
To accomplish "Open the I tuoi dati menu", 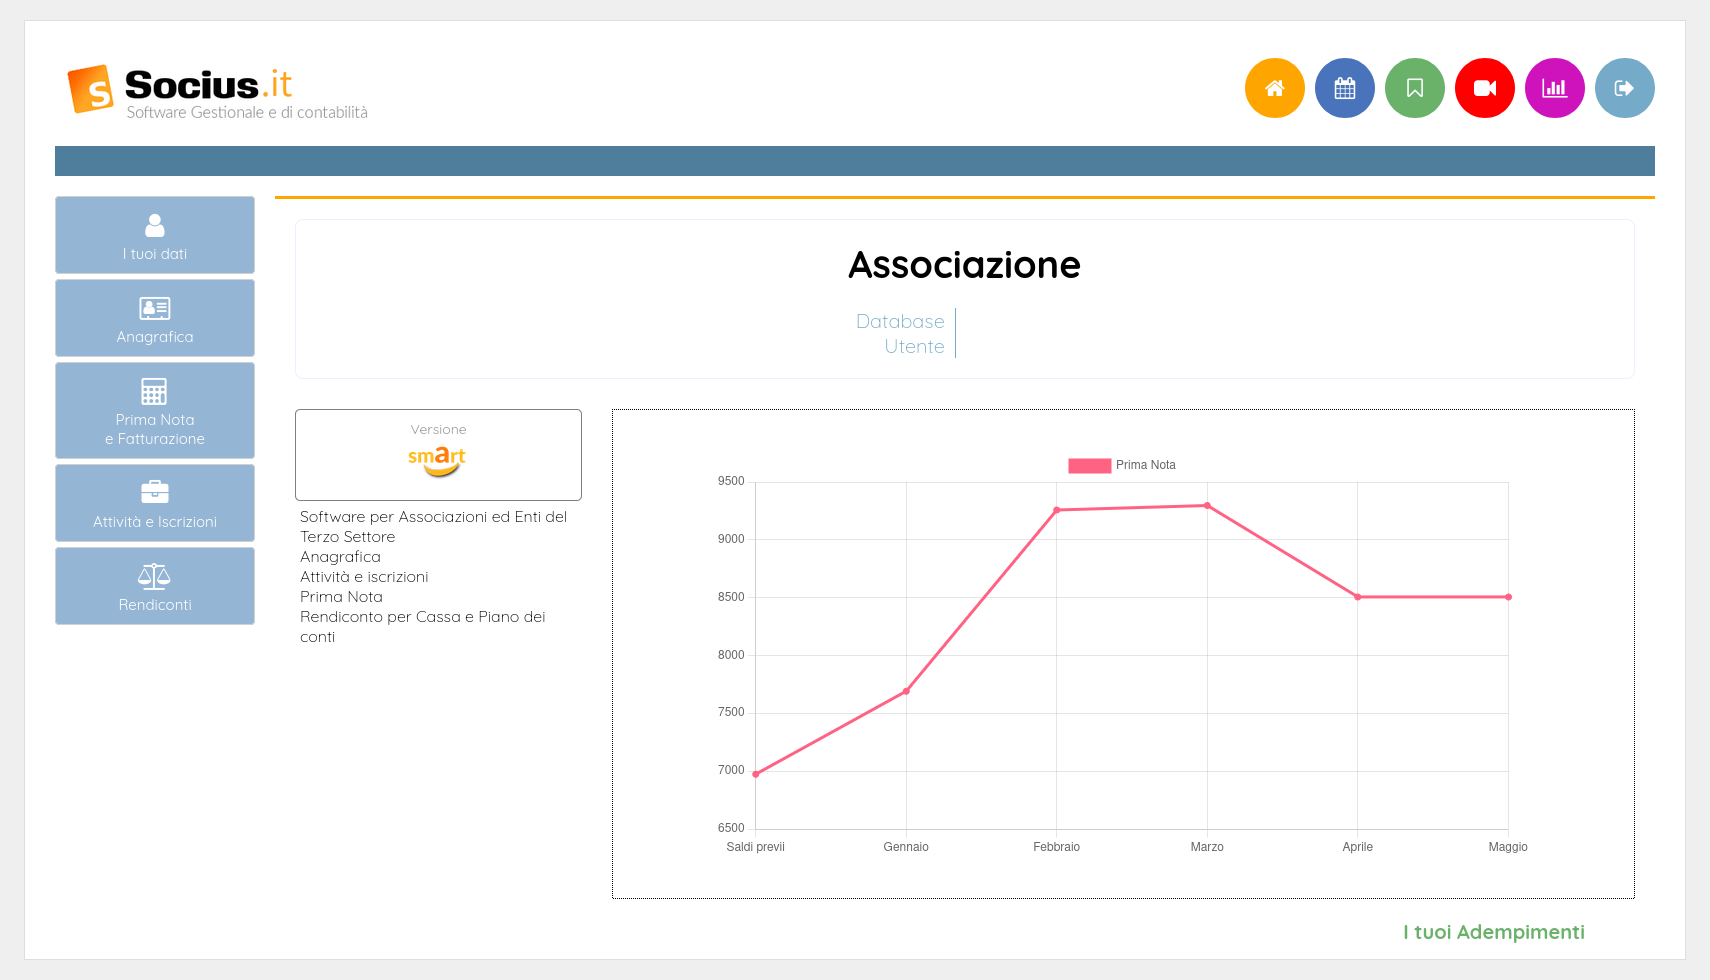I will point(155,235).
